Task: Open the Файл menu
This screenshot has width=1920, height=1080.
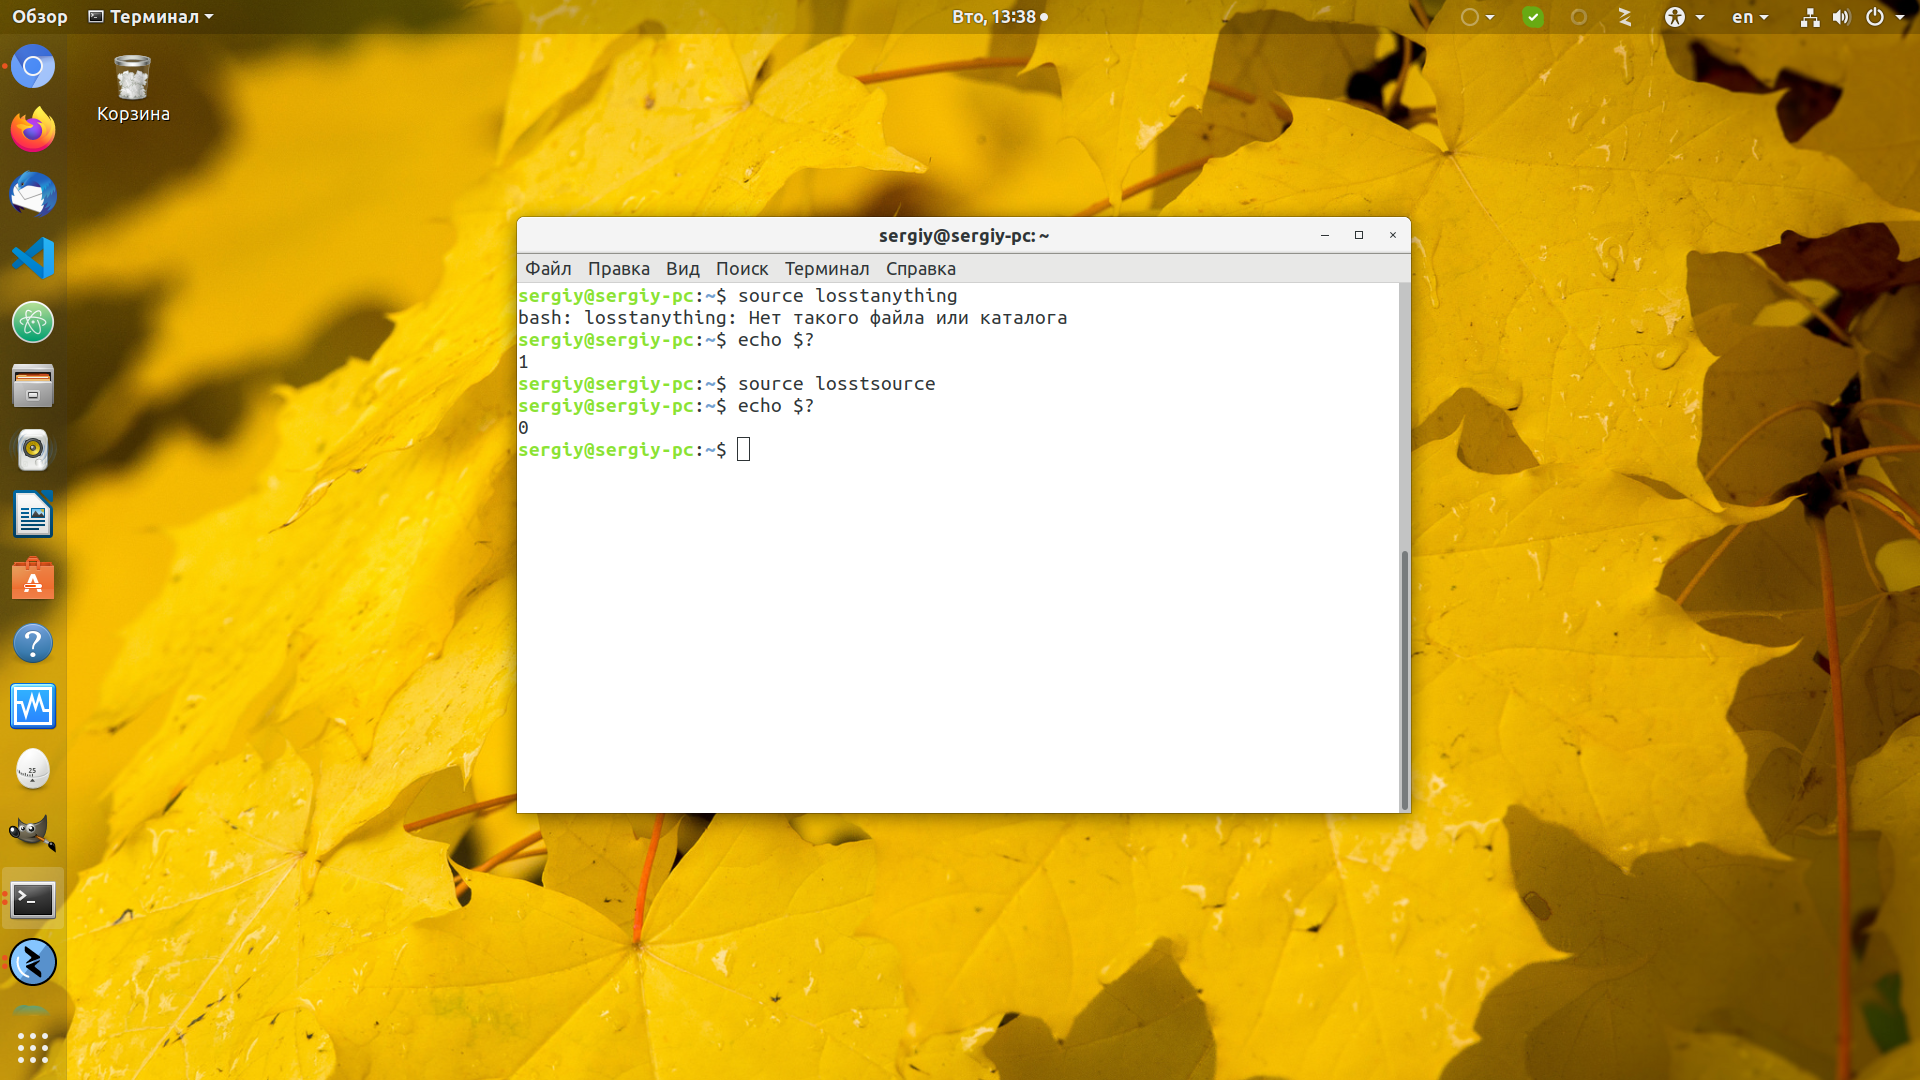Action: 548,268
